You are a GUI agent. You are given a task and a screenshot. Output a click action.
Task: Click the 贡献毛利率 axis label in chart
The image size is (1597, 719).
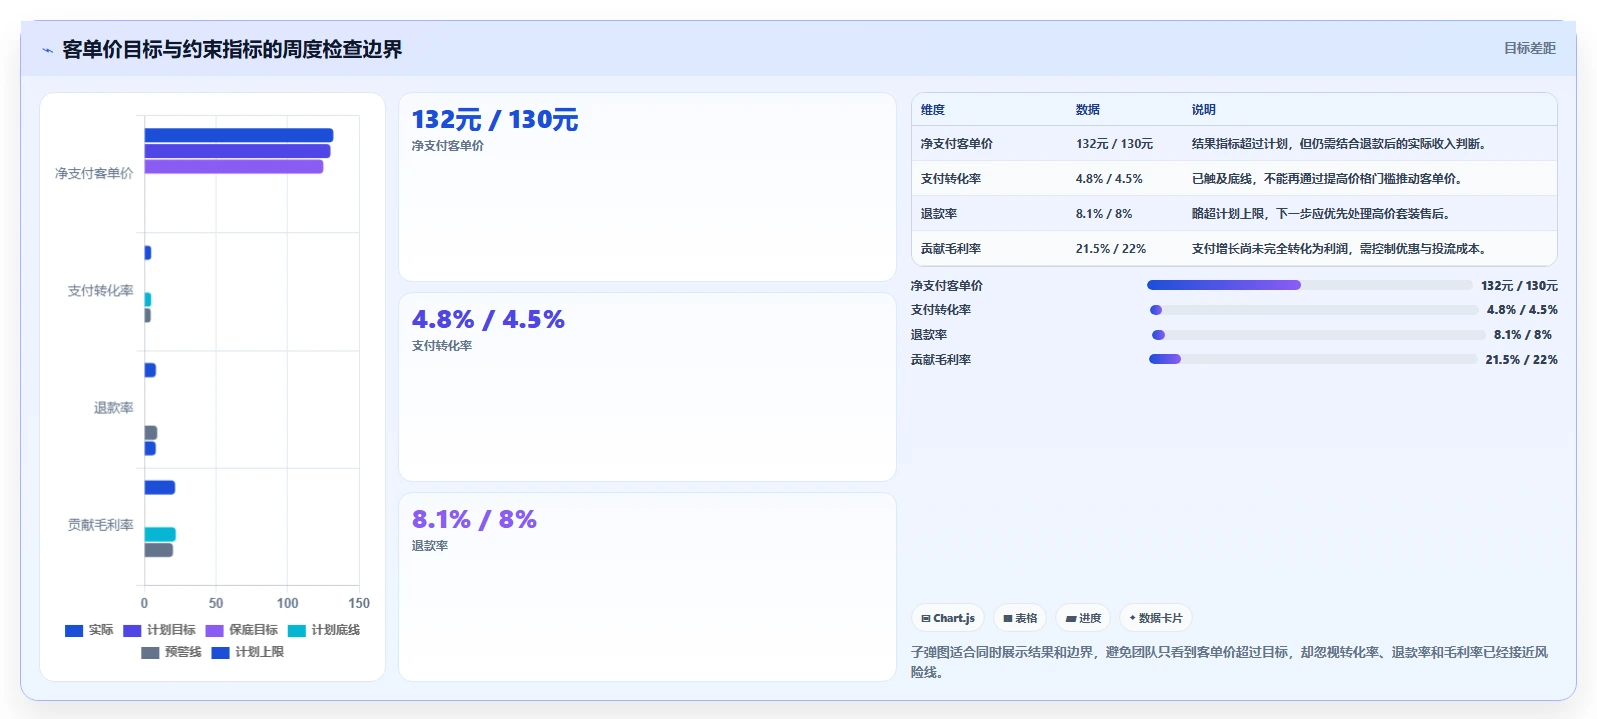(x=100, y=524)
